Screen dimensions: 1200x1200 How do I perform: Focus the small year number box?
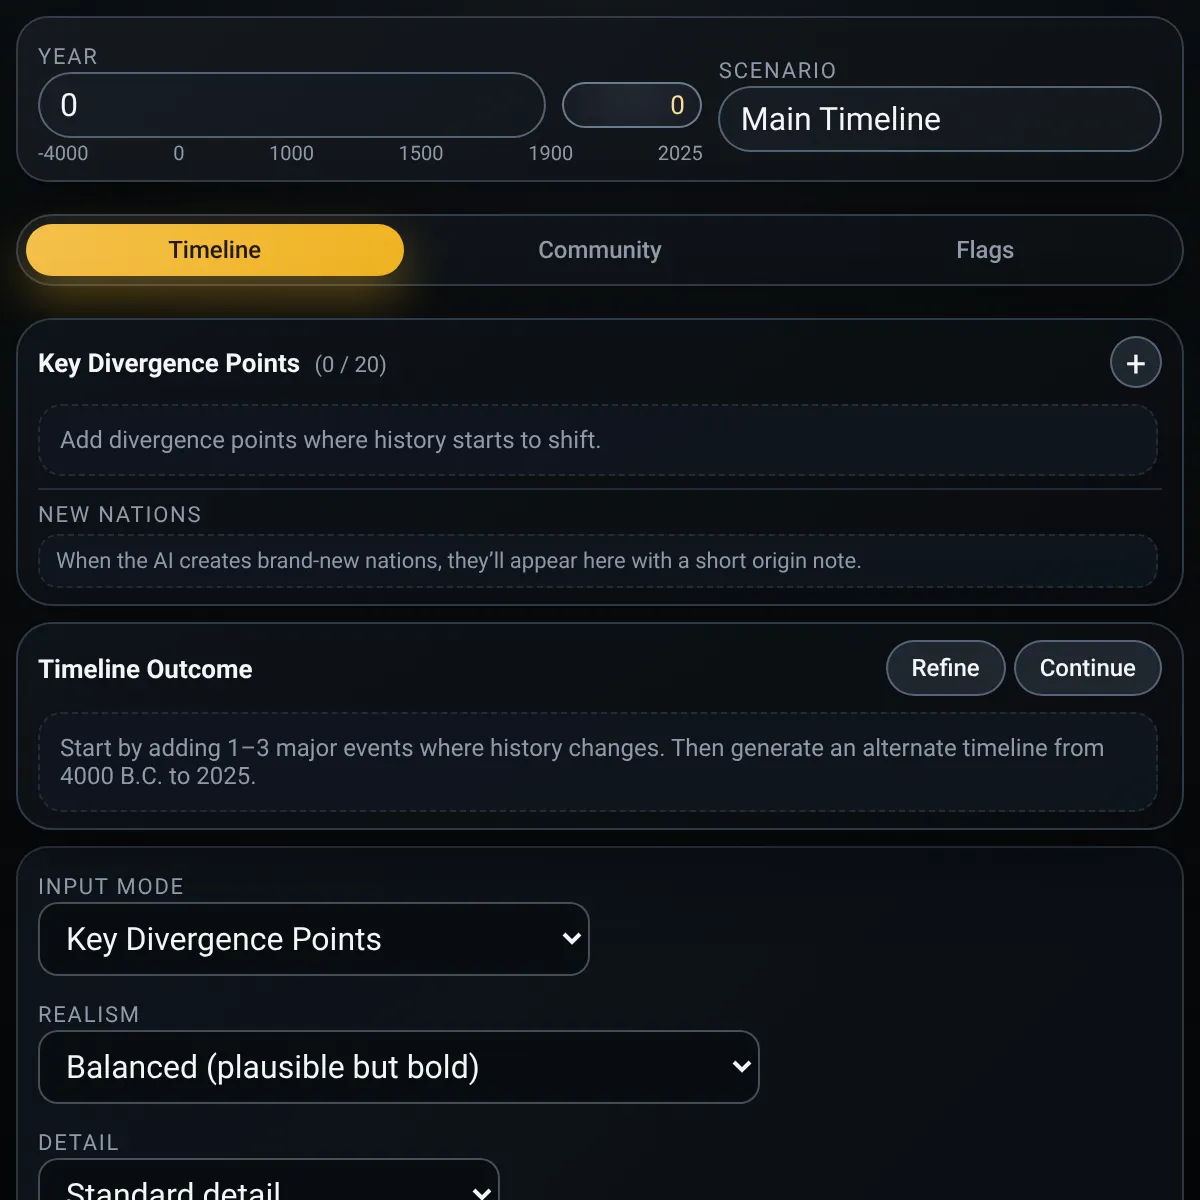tap(631, 105)
